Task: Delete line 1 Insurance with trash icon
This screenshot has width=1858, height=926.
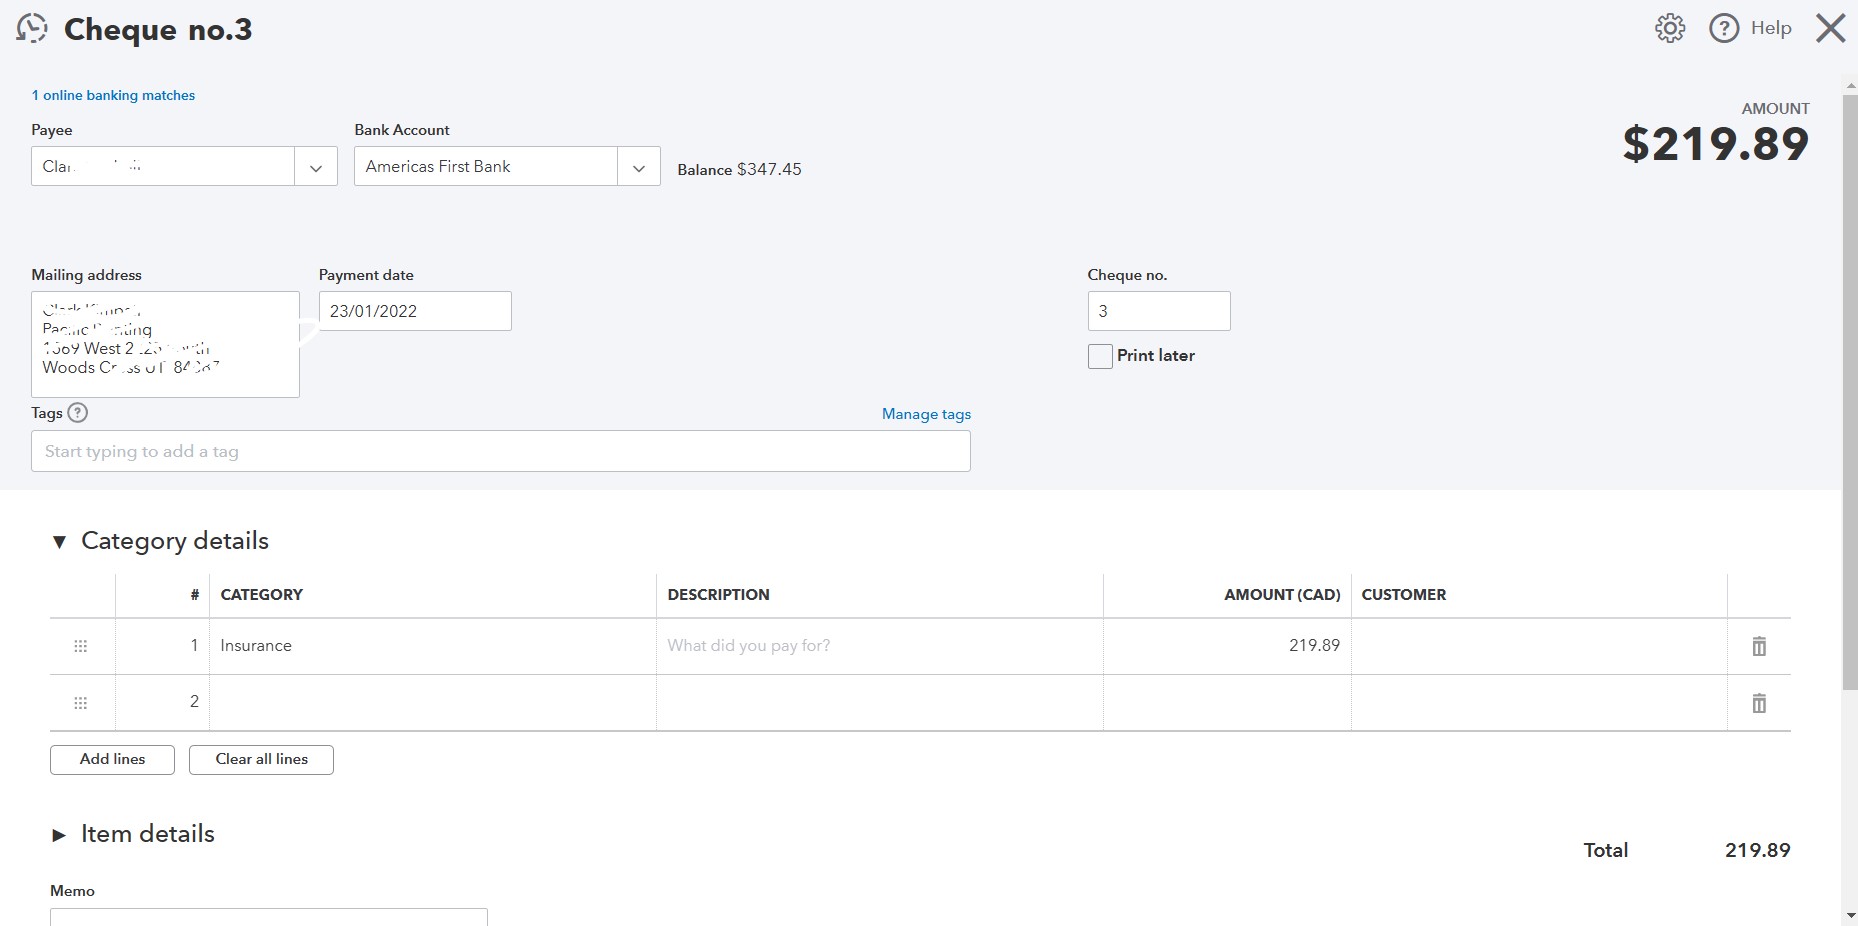Action: (x=1759, y=646)
